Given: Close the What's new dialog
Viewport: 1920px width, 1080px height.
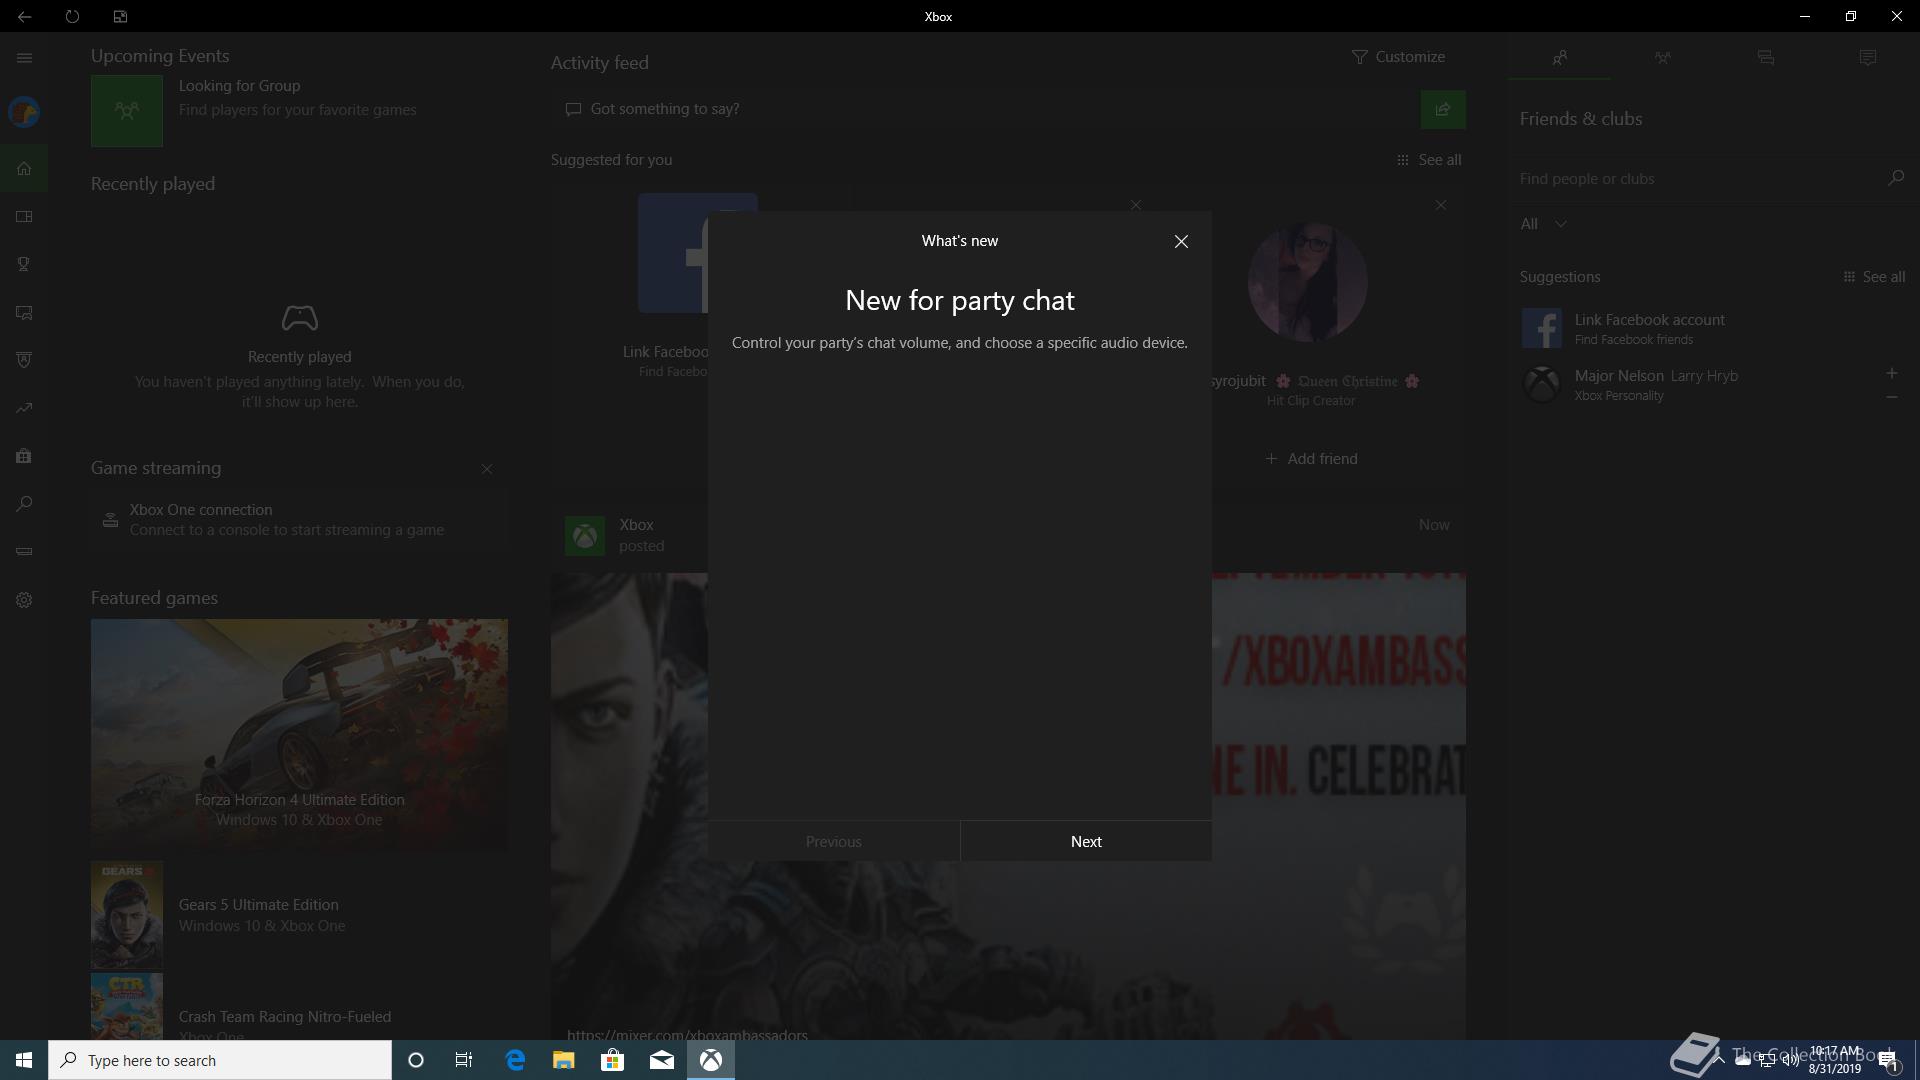Looking at the screenshot, I should [x=1181, y=241].
